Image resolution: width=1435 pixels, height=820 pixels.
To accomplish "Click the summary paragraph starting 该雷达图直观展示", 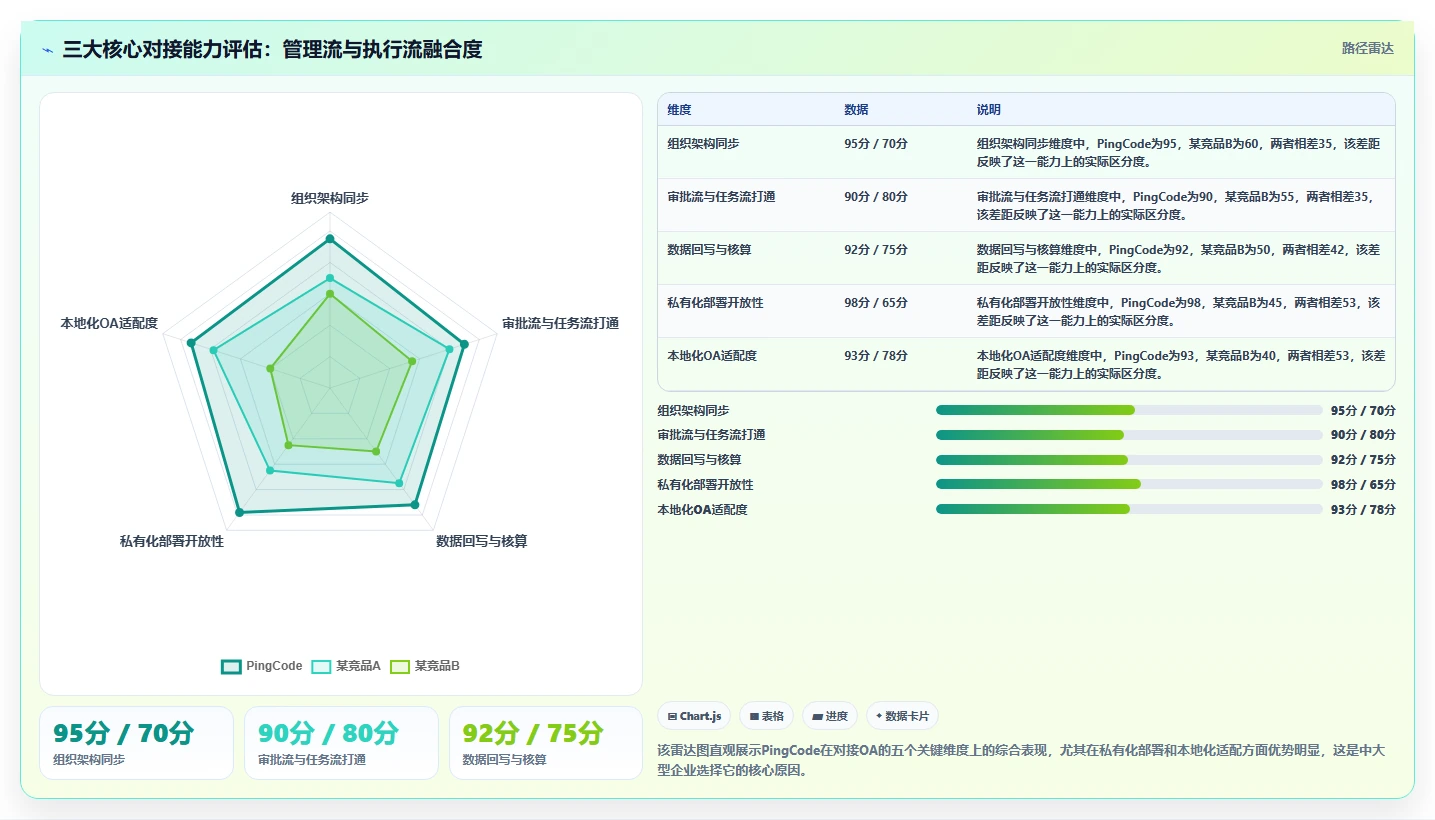I will pyautogui.click(x=1021, y=760).
